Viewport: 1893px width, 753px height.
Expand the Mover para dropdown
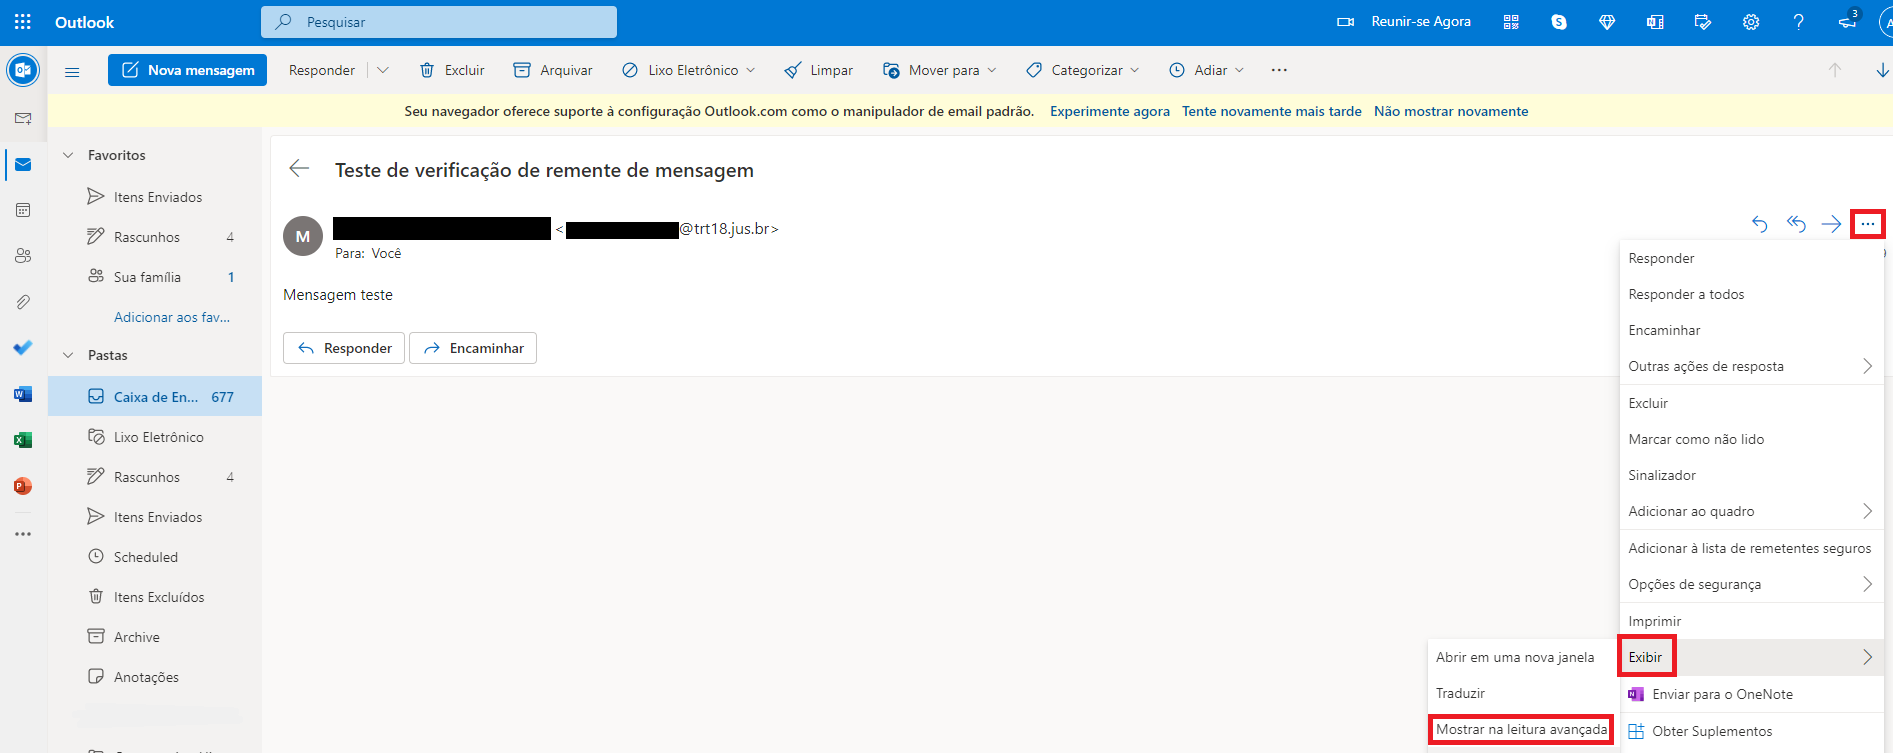(x=991, y=70)
